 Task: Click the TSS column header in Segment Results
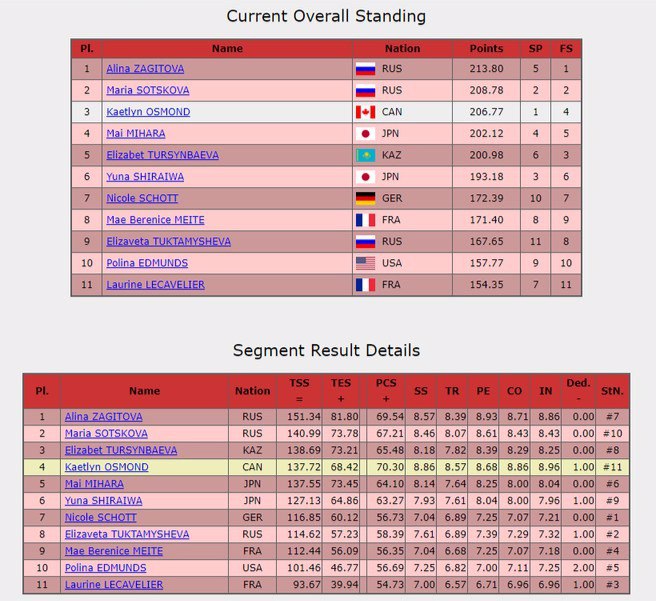pyautogui.click(x=299, y=391)
